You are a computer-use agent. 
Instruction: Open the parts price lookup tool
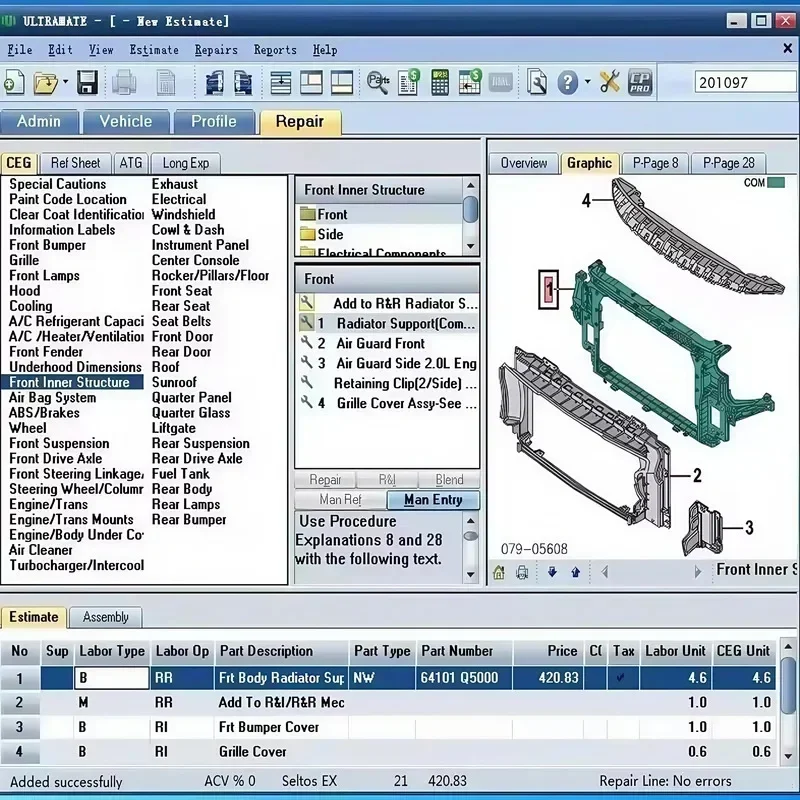click(x=378, y=83)
